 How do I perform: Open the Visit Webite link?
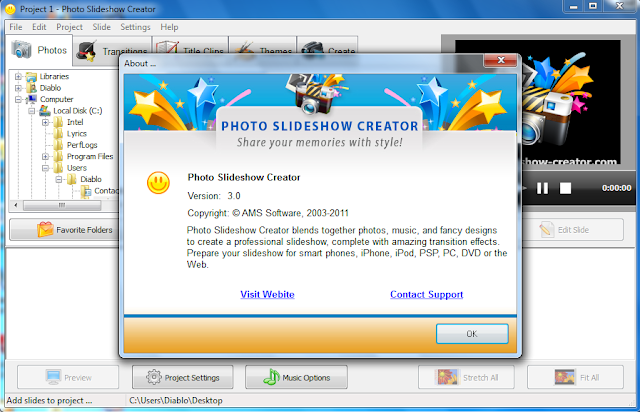tap(267, 294)
